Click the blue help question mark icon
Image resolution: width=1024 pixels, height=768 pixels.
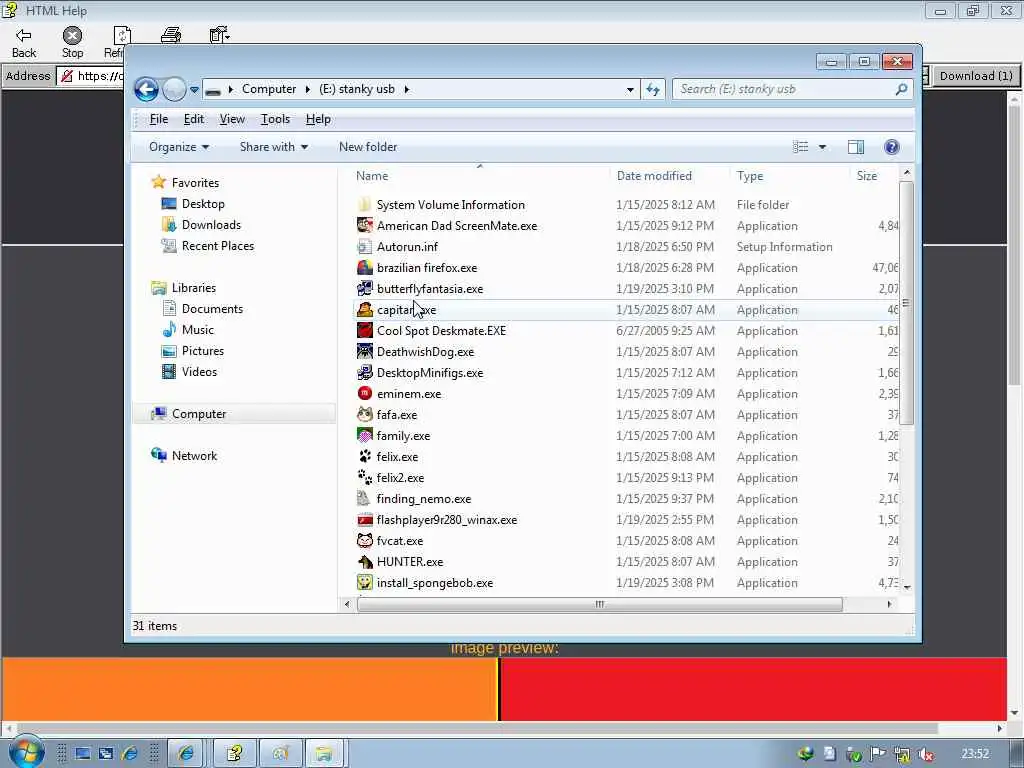(891, 147)
